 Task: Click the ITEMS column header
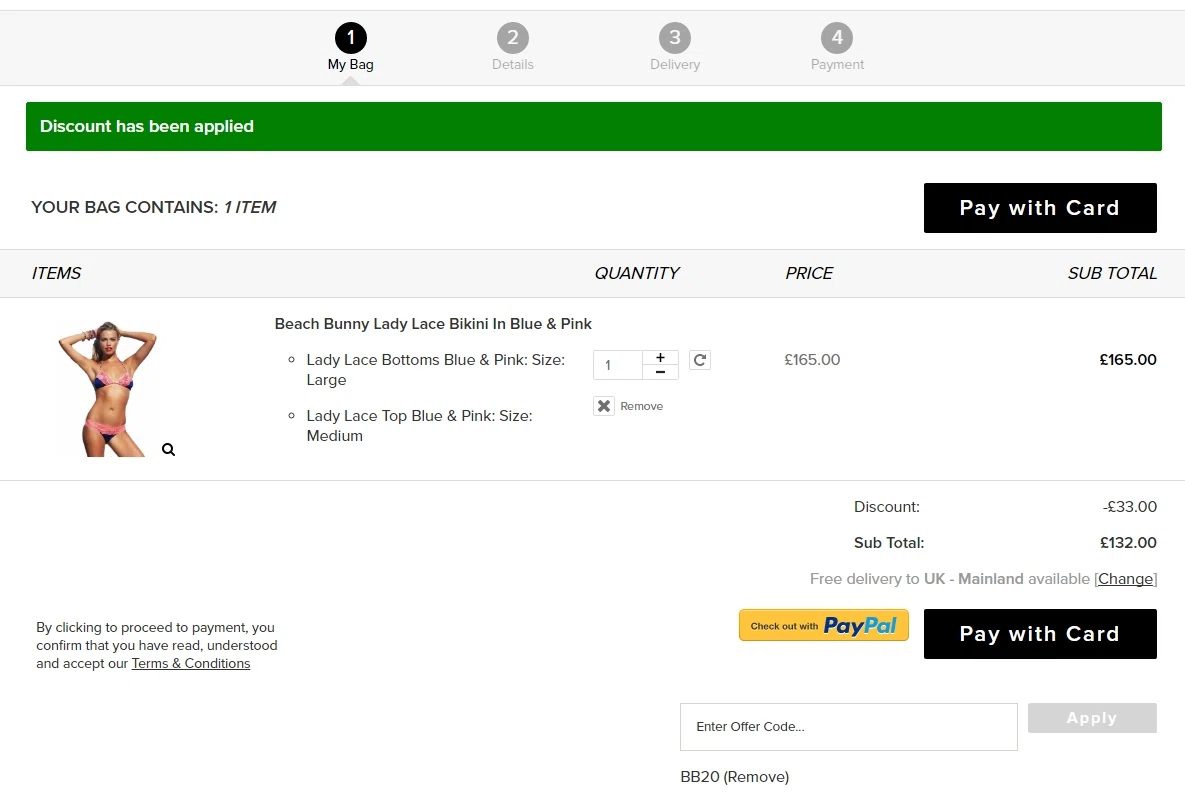coord(56,273)
